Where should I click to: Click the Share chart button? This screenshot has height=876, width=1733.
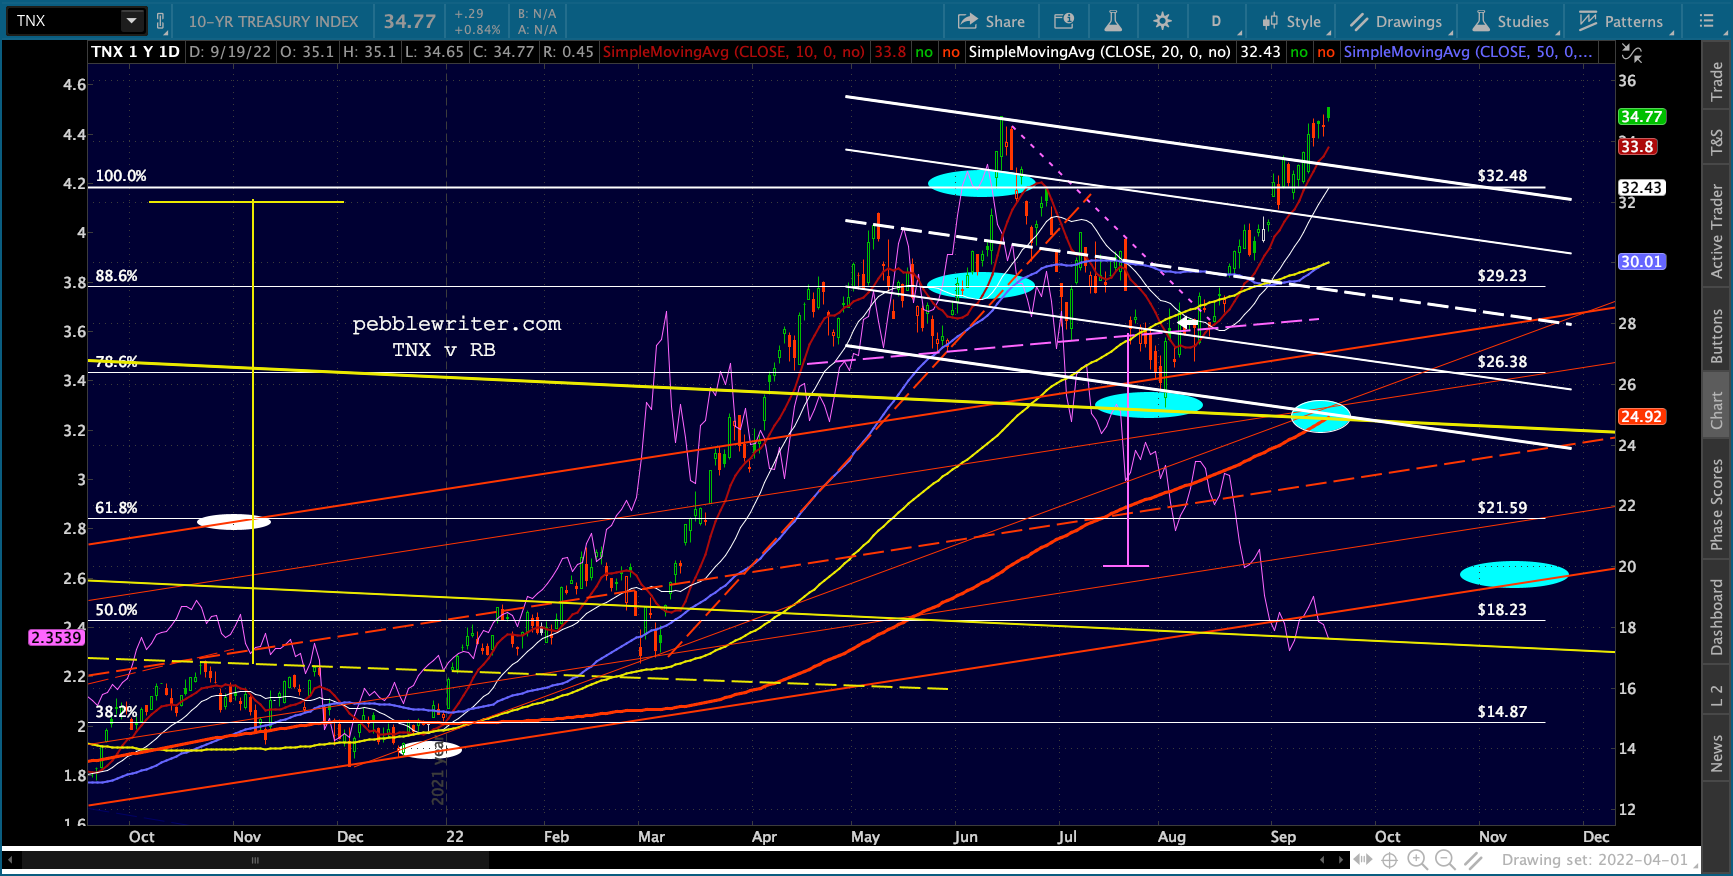pyautogui.click(x=991, y=21)
